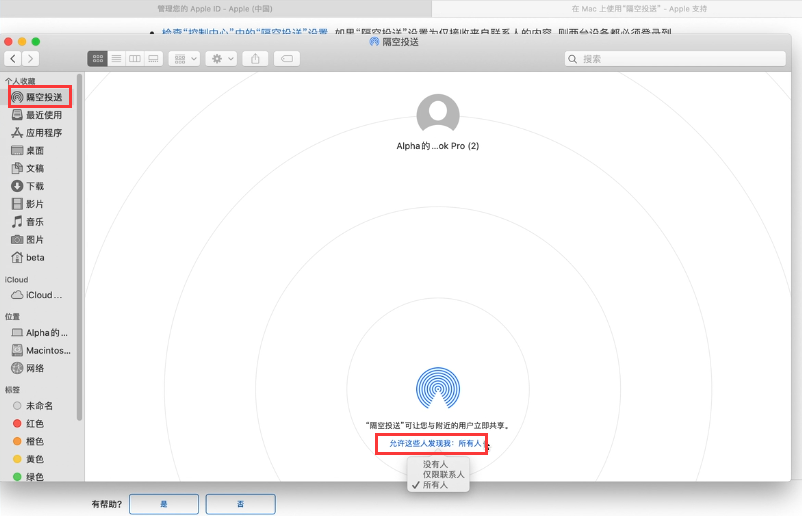Open the group-by arrangement dropdown
Screen dimensions: 802x516
[x=185, y=59]
